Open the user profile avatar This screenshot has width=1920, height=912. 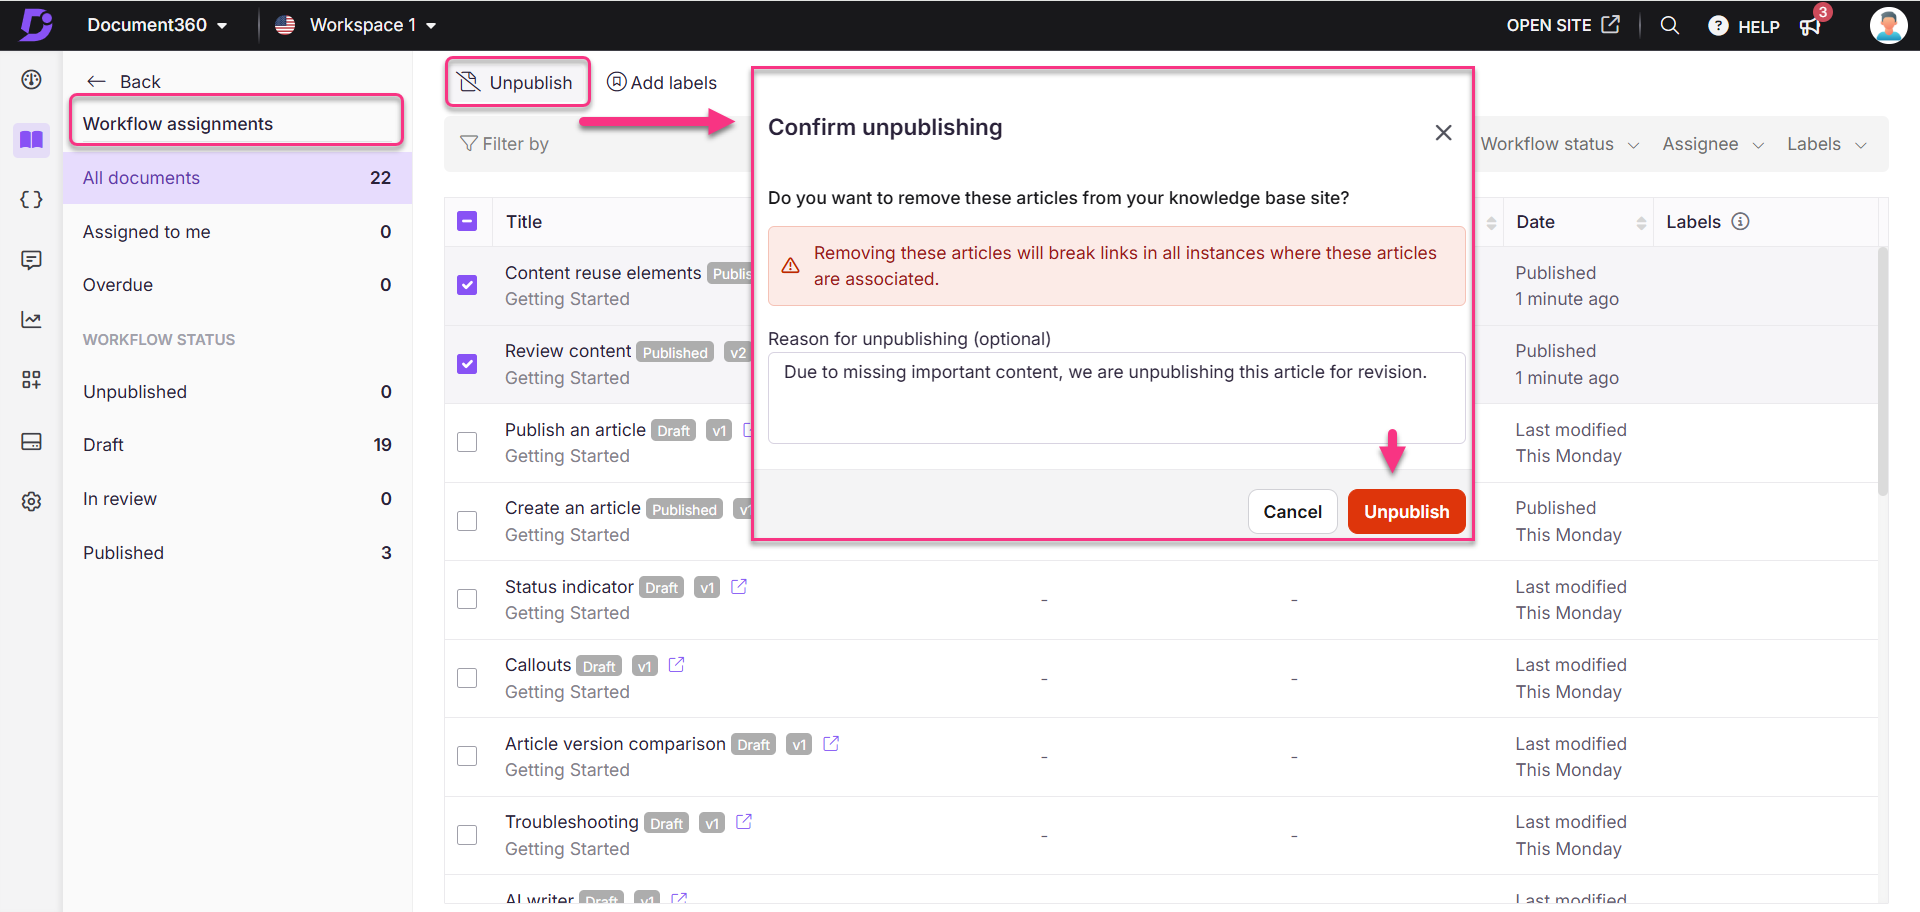1888,25
